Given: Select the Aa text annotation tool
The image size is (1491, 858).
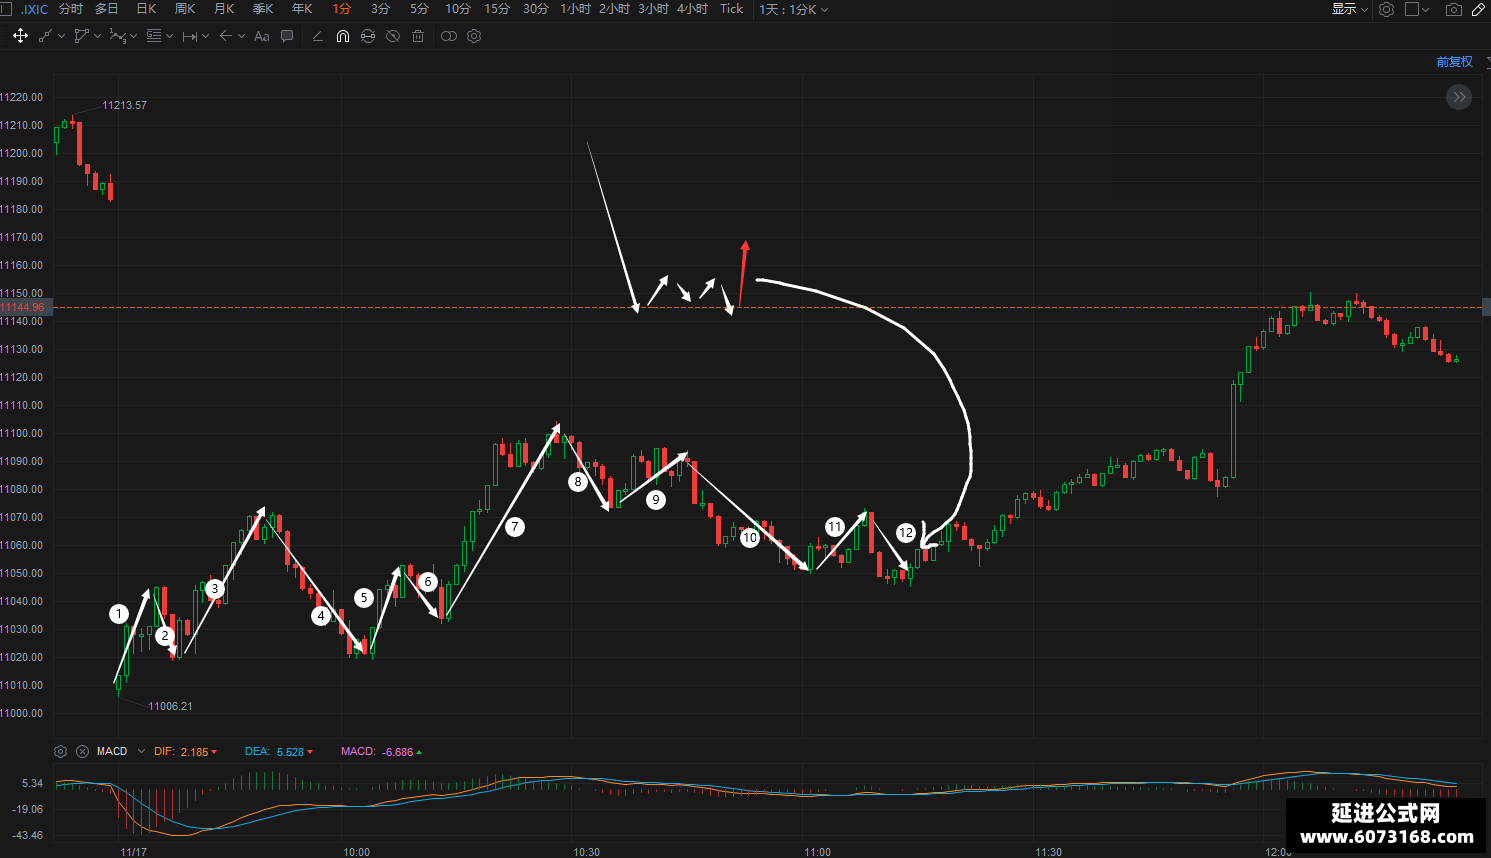Looking at the screenshot, I should (262, 36).
